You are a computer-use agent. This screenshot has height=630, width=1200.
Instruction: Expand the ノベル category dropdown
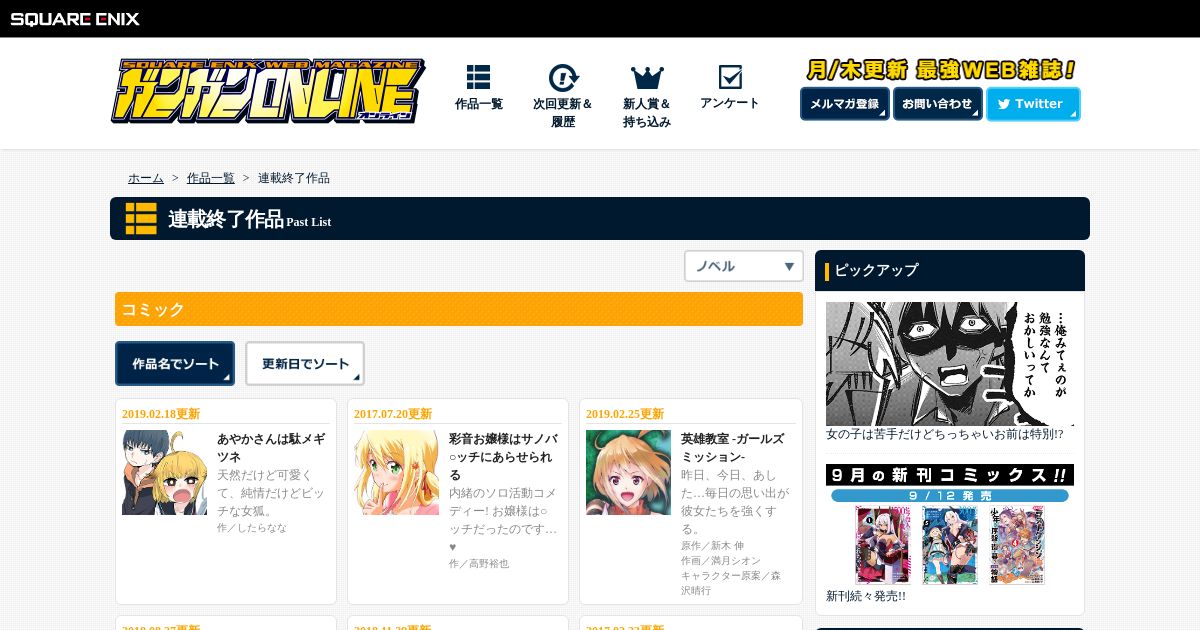744,266
